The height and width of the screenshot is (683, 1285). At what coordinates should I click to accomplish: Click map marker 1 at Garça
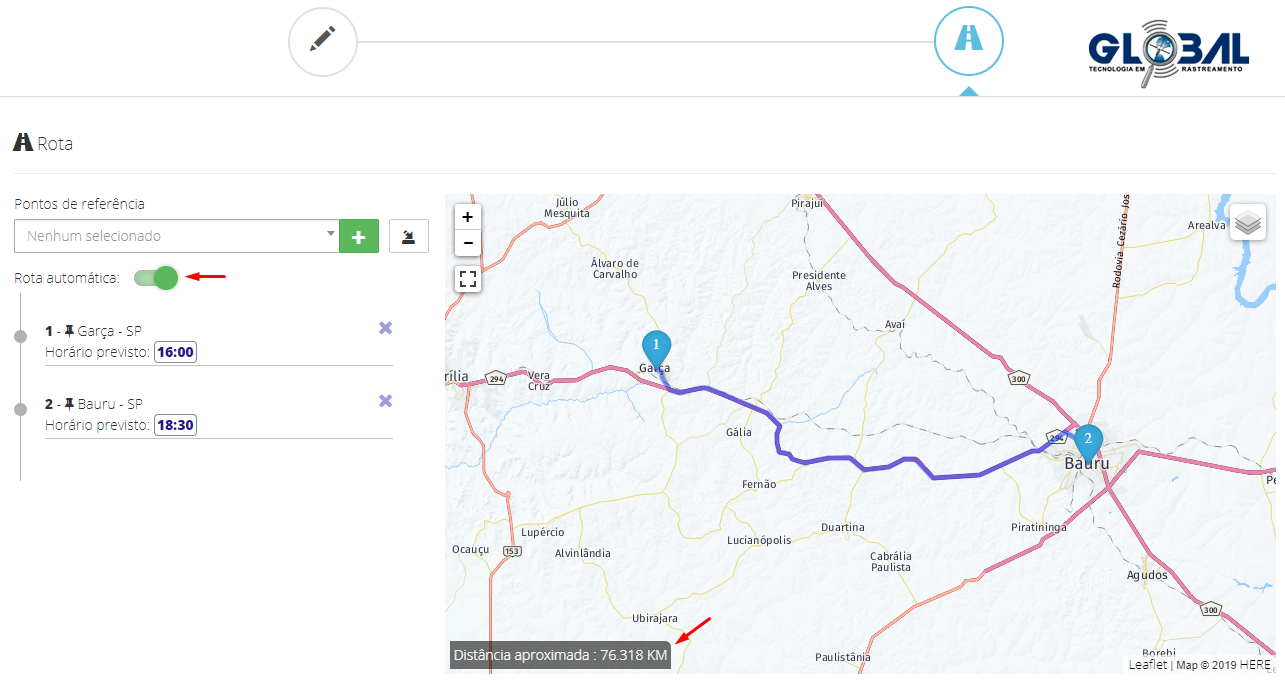coord(656,346)
